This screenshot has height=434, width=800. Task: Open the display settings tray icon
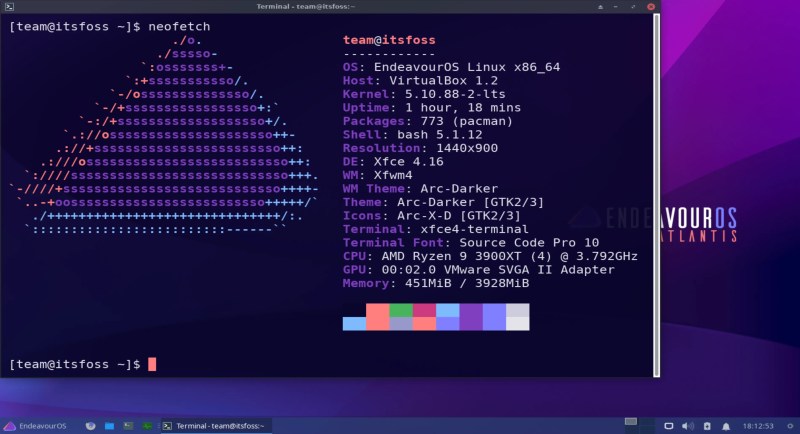point(670,425)
